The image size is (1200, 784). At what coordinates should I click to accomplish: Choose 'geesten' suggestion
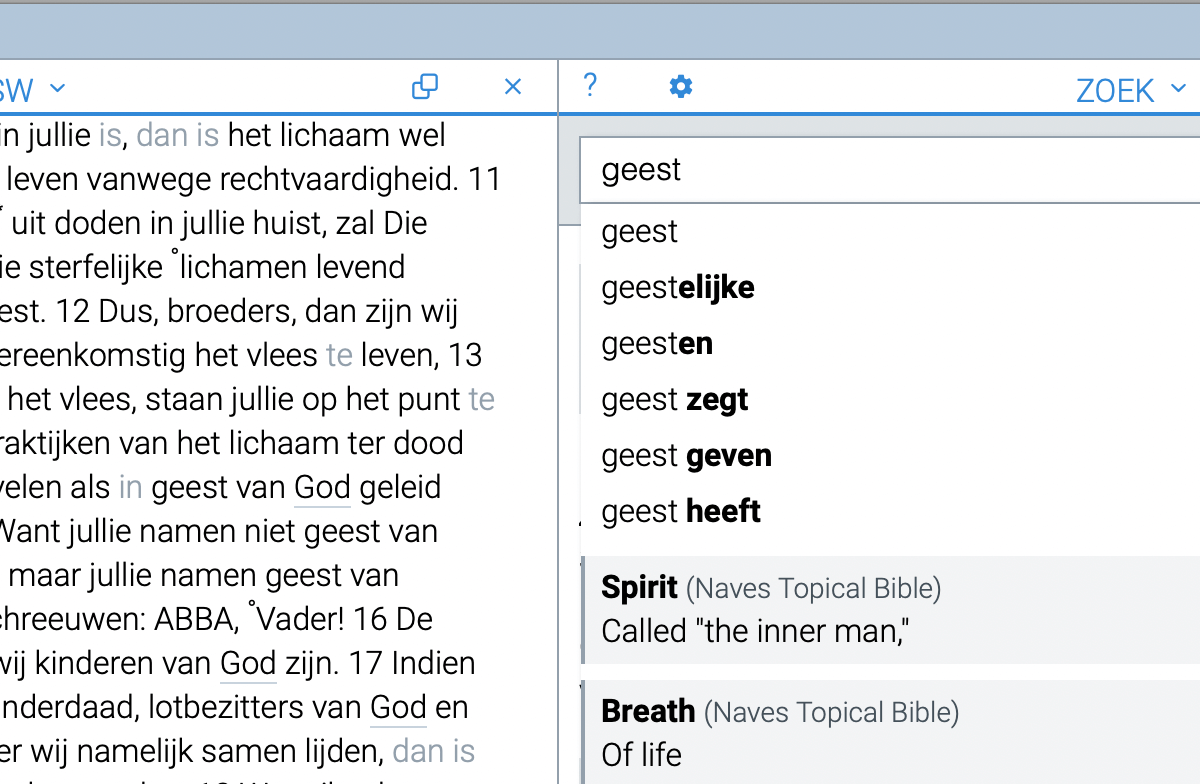pyautogui.click(x=656, y=343)
